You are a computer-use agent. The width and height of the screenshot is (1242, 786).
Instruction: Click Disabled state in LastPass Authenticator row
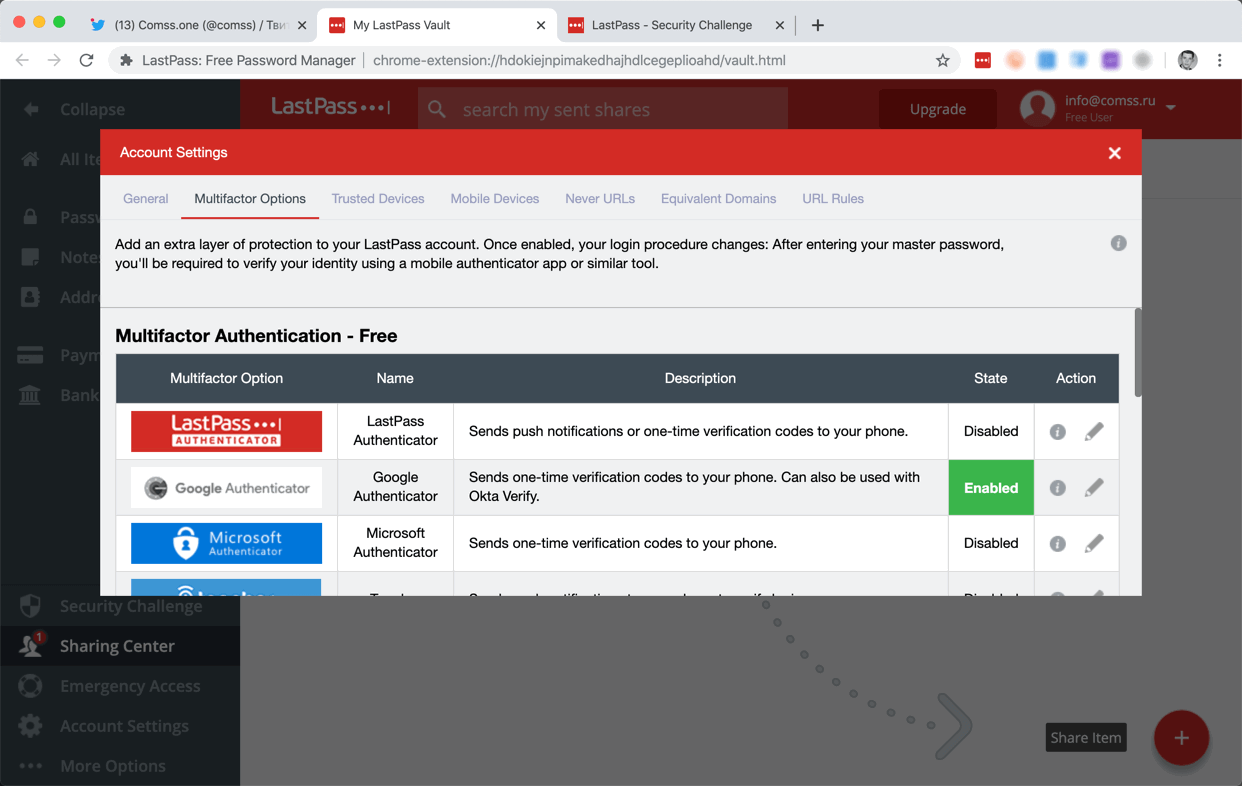[991, 431]
